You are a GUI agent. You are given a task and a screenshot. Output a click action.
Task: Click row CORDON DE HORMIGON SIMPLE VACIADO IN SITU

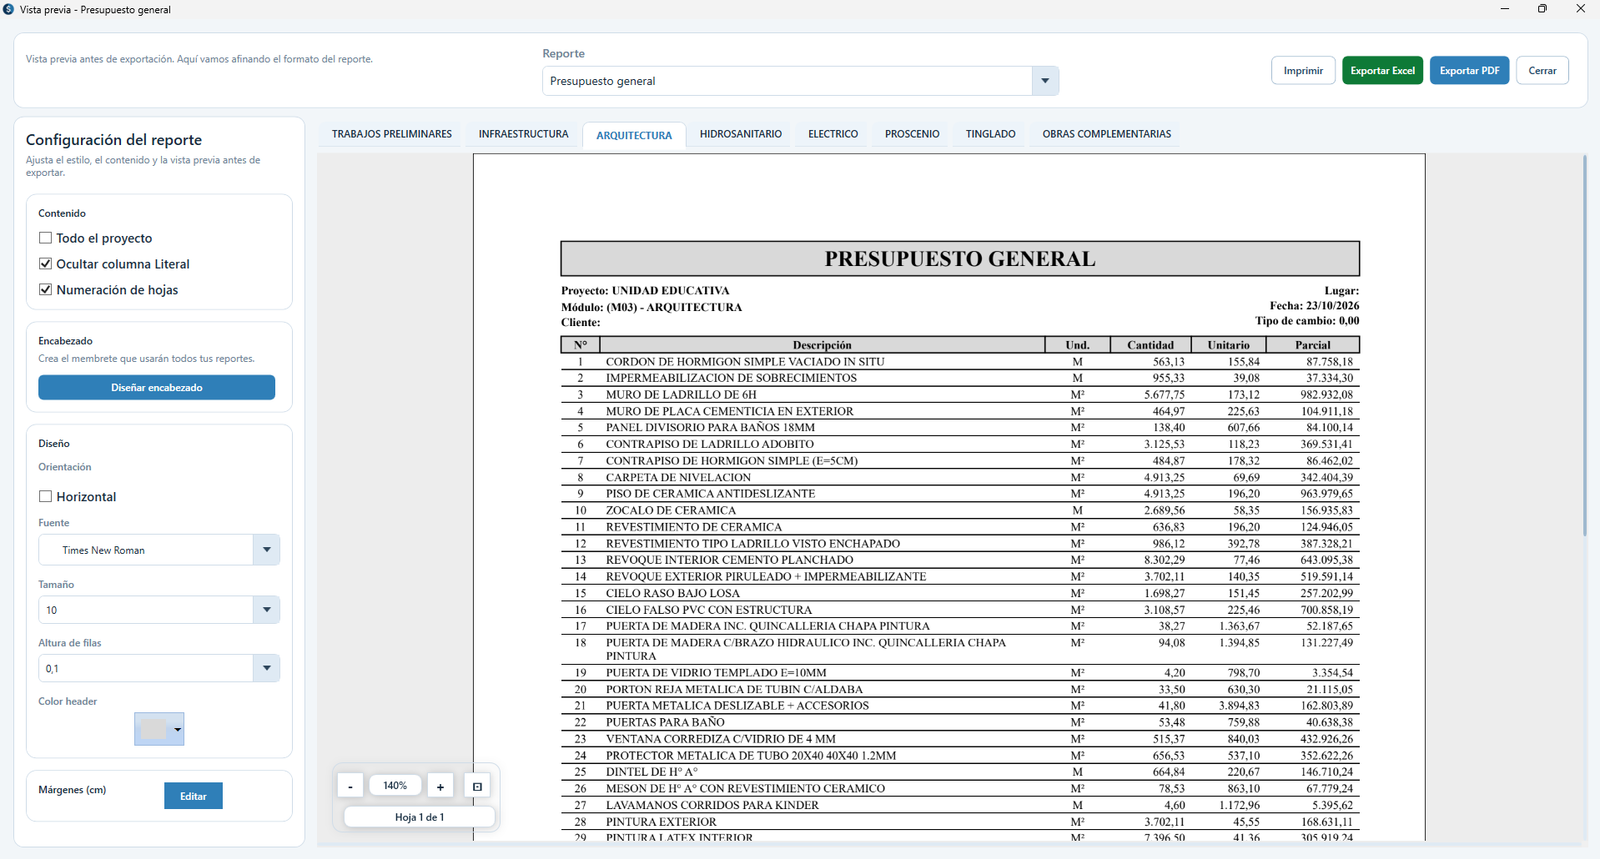tap(960, 362)
